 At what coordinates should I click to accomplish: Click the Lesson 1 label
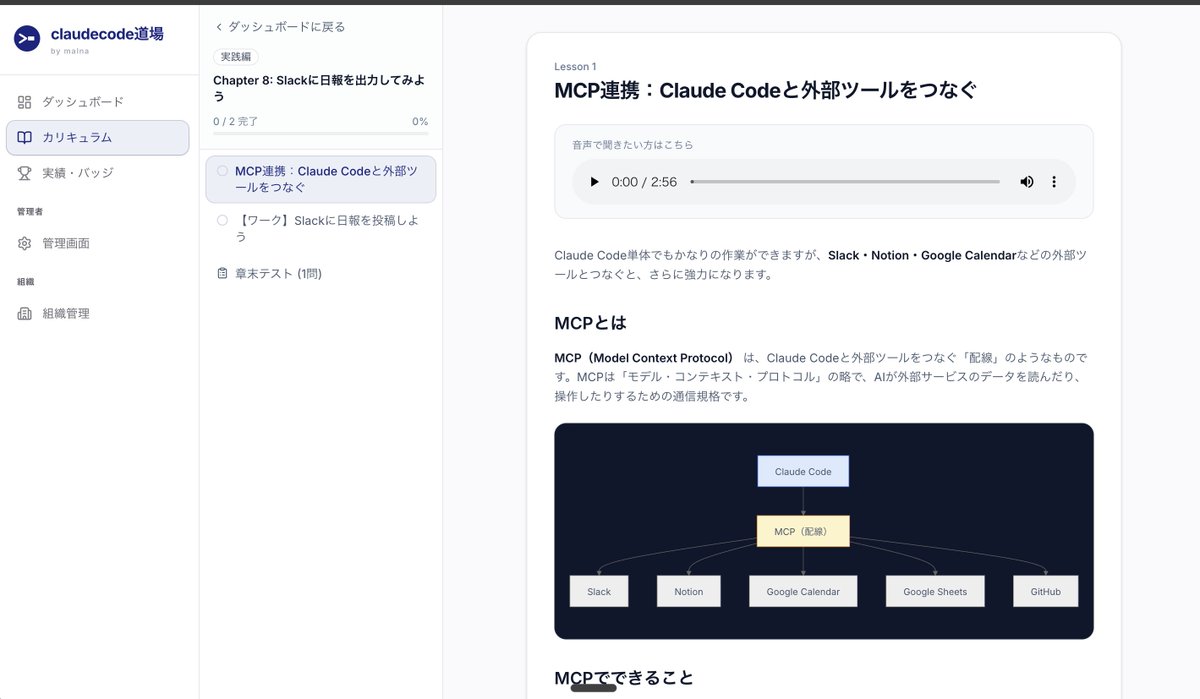point(575,66)
